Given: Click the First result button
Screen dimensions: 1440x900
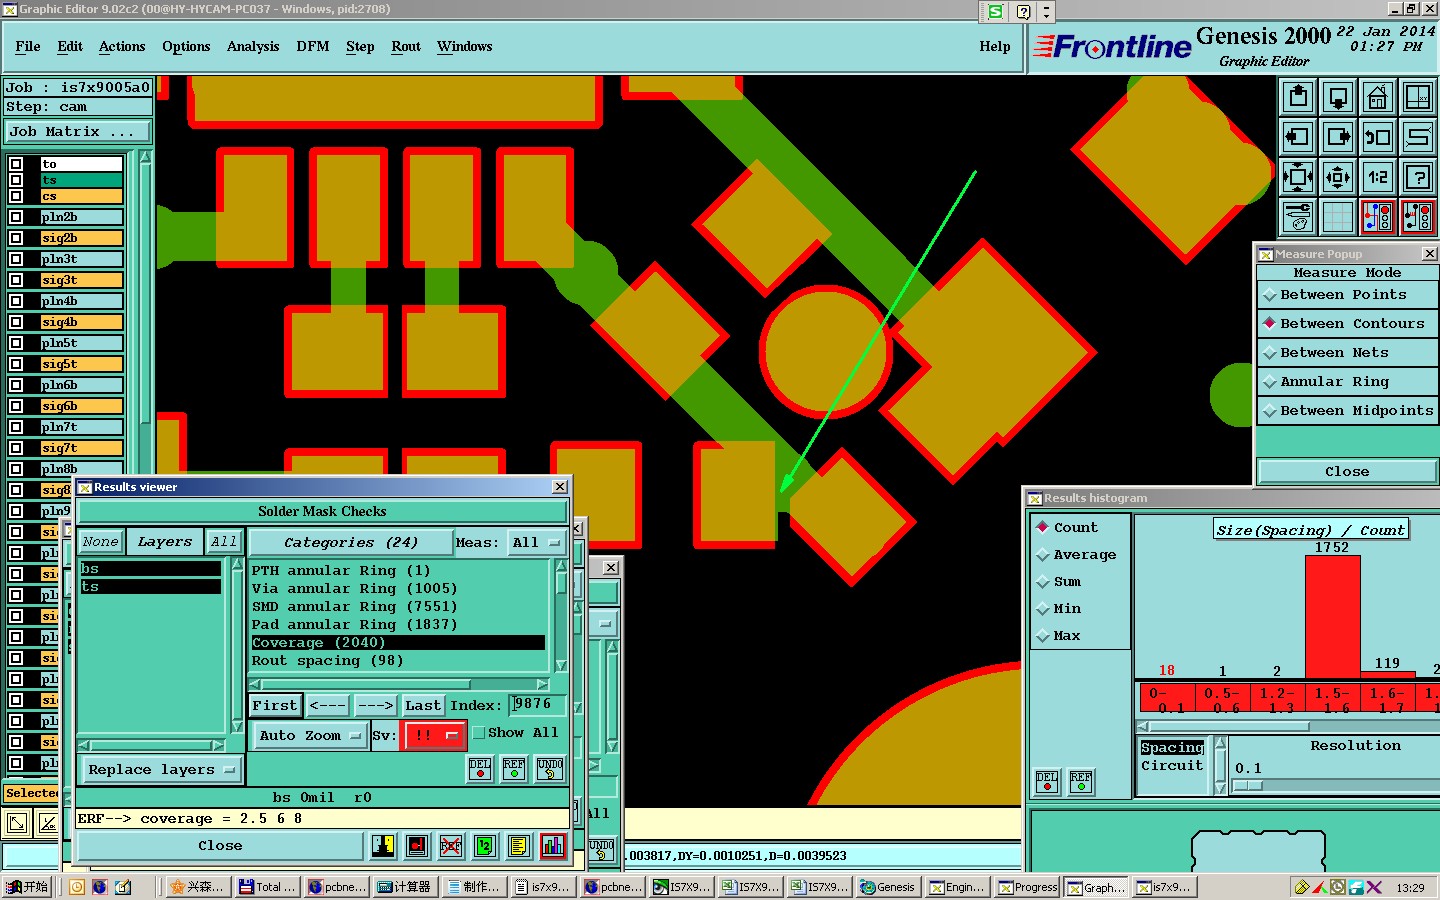Looking at the screenshot, I should point(275,705).
